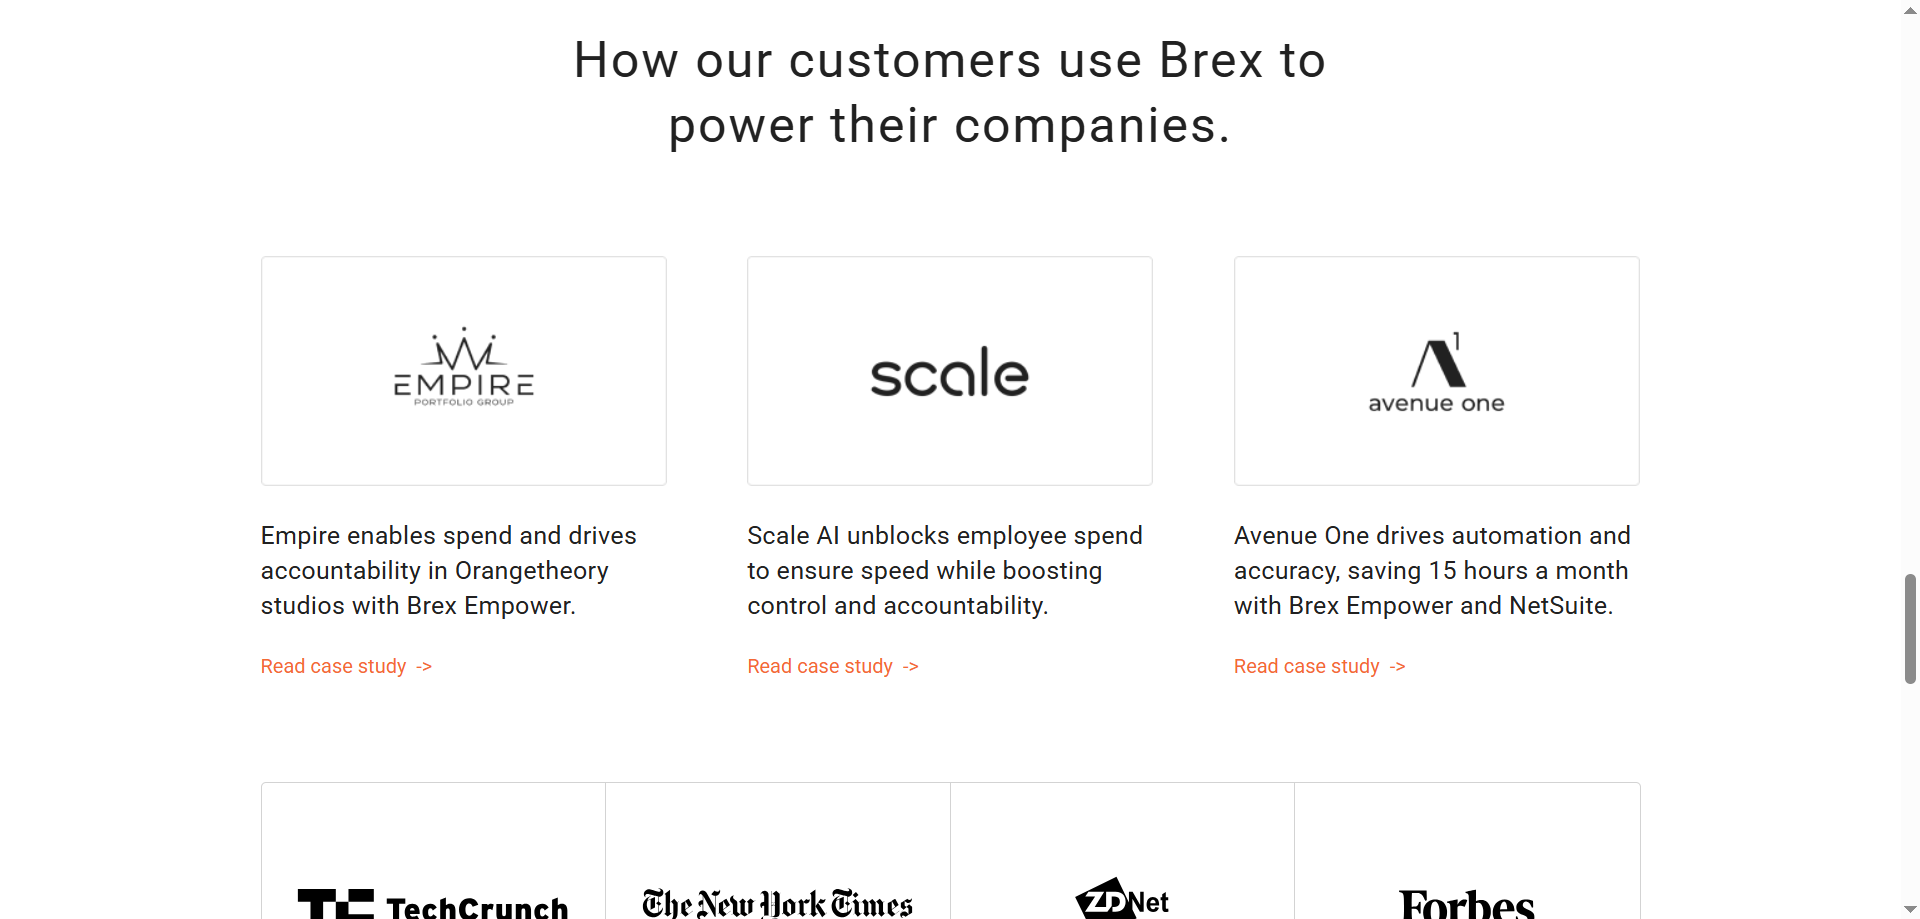Click the arrow after Scale's case study link

910,667
